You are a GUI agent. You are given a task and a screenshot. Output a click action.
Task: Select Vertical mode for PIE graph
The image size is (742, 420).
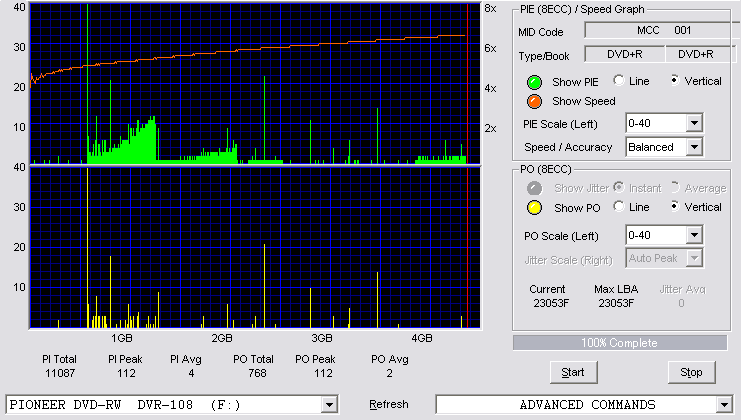(x=675, y=80)
